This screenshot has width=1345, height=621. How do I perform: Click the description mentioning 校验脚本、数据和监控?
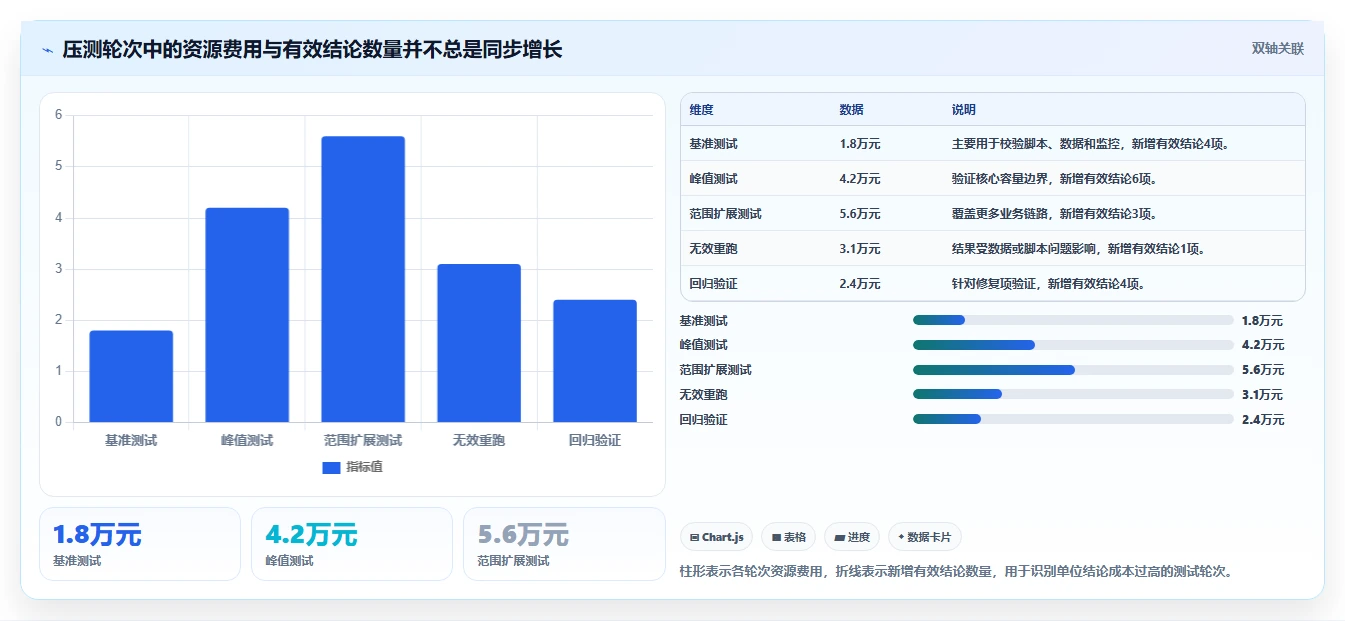(1090, 144)
